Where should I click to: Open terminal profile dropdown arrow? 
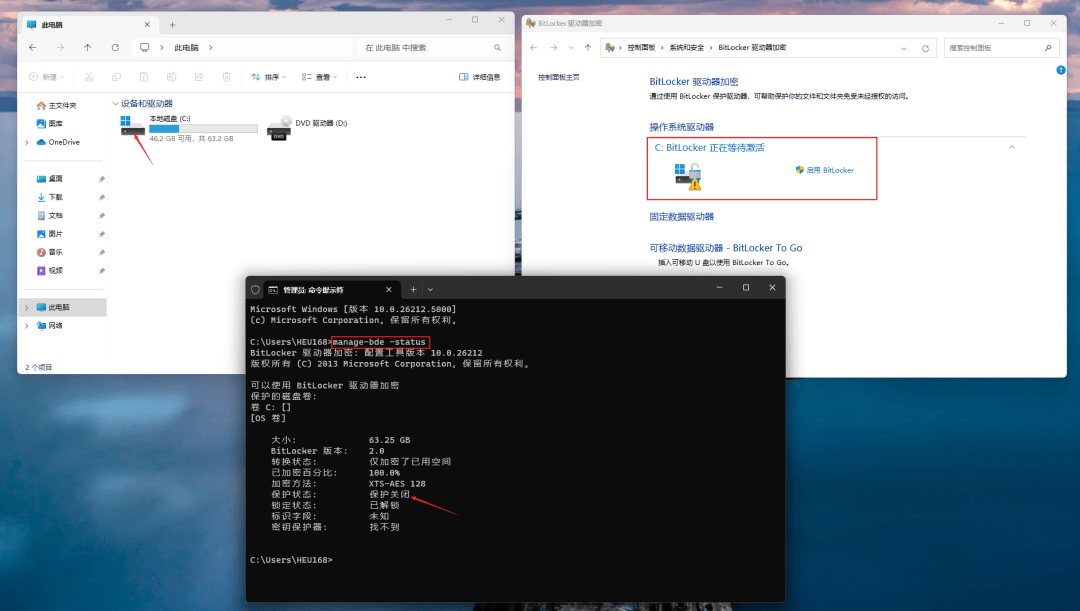431,289
